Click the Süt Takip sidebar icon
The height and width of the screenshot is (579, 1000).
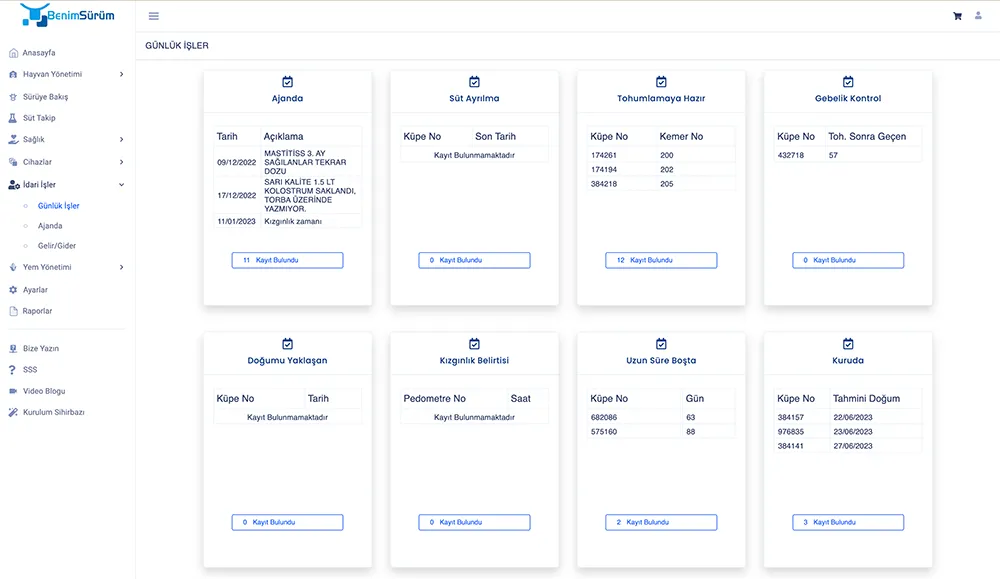13,118
